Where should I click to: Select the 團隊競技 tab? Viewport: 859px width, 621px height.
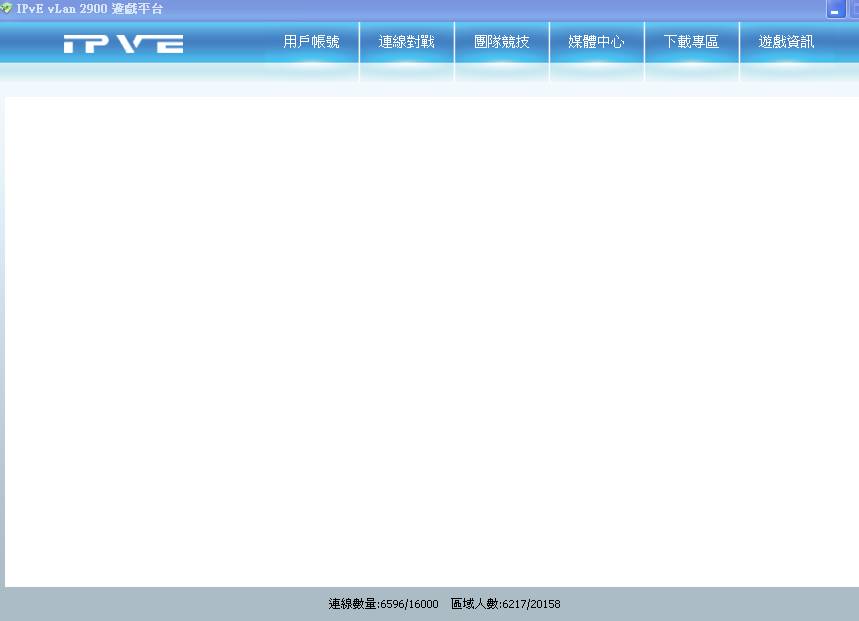(501, 42)
